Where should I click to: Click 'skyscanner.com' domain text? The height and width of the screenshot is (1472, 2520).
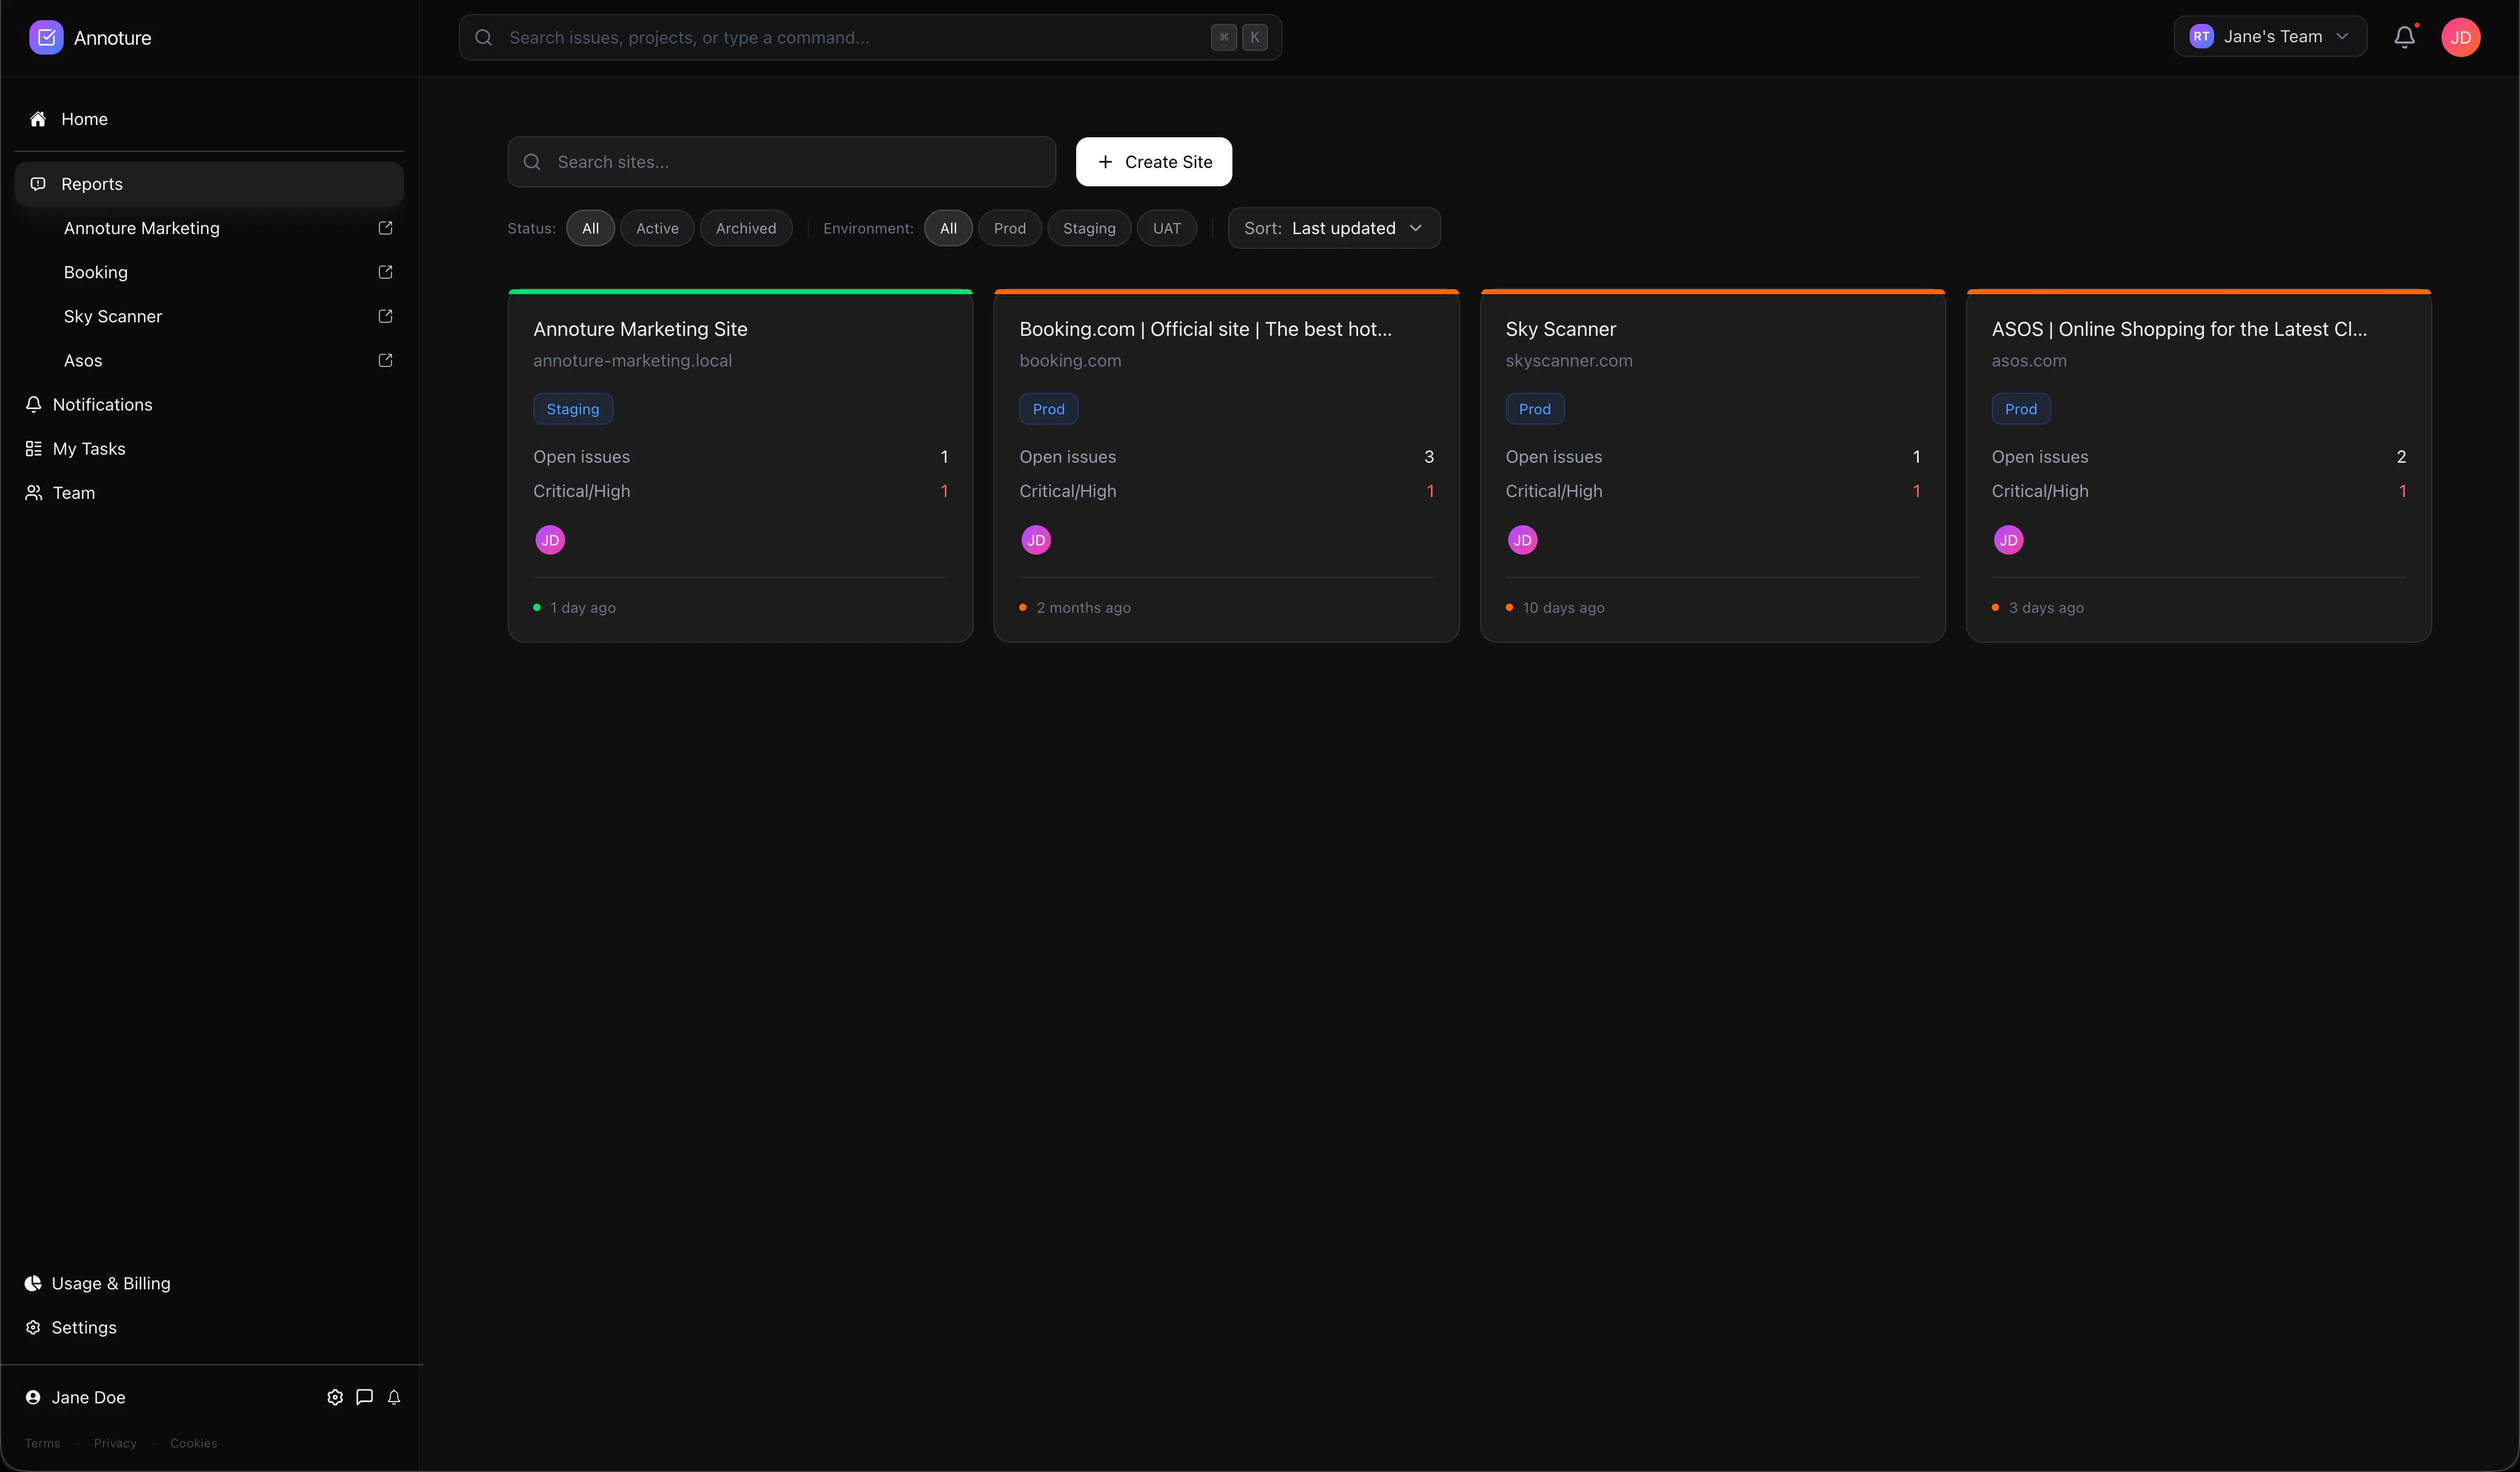coord(1569,361)
